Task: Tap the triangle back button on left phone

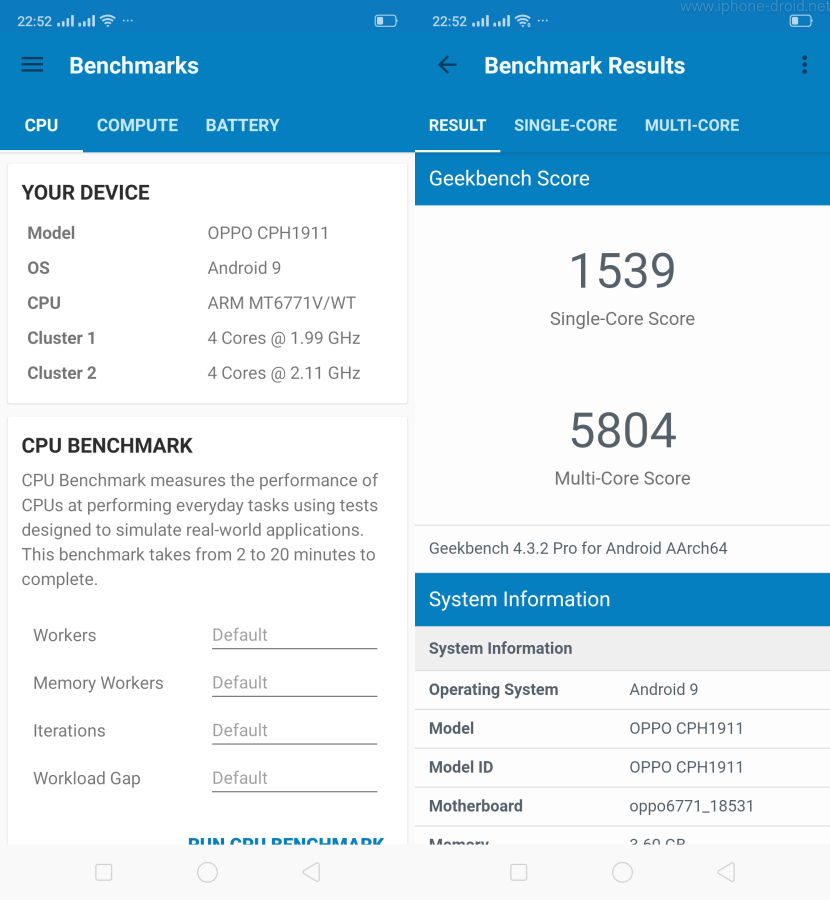Action: (x=311, y=872)
